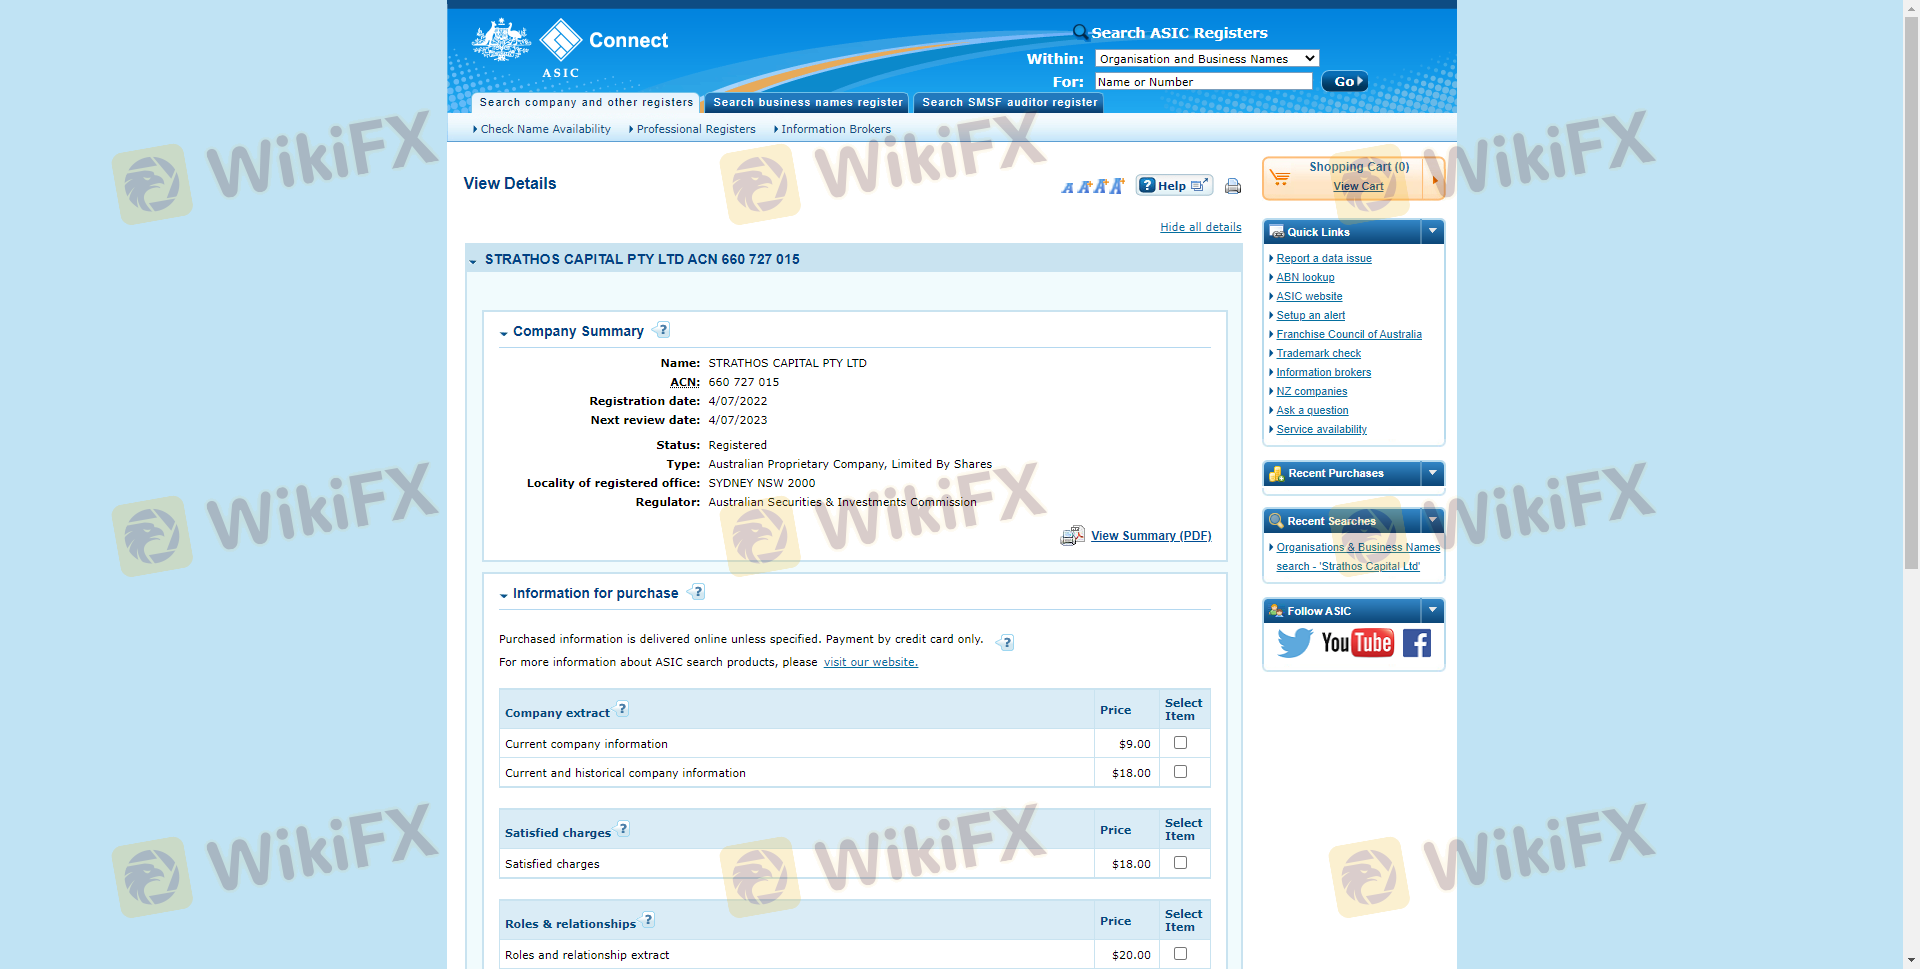Open the Search SMSF auditor register tab
The image size is (1920, 969).
(1008, 103)
